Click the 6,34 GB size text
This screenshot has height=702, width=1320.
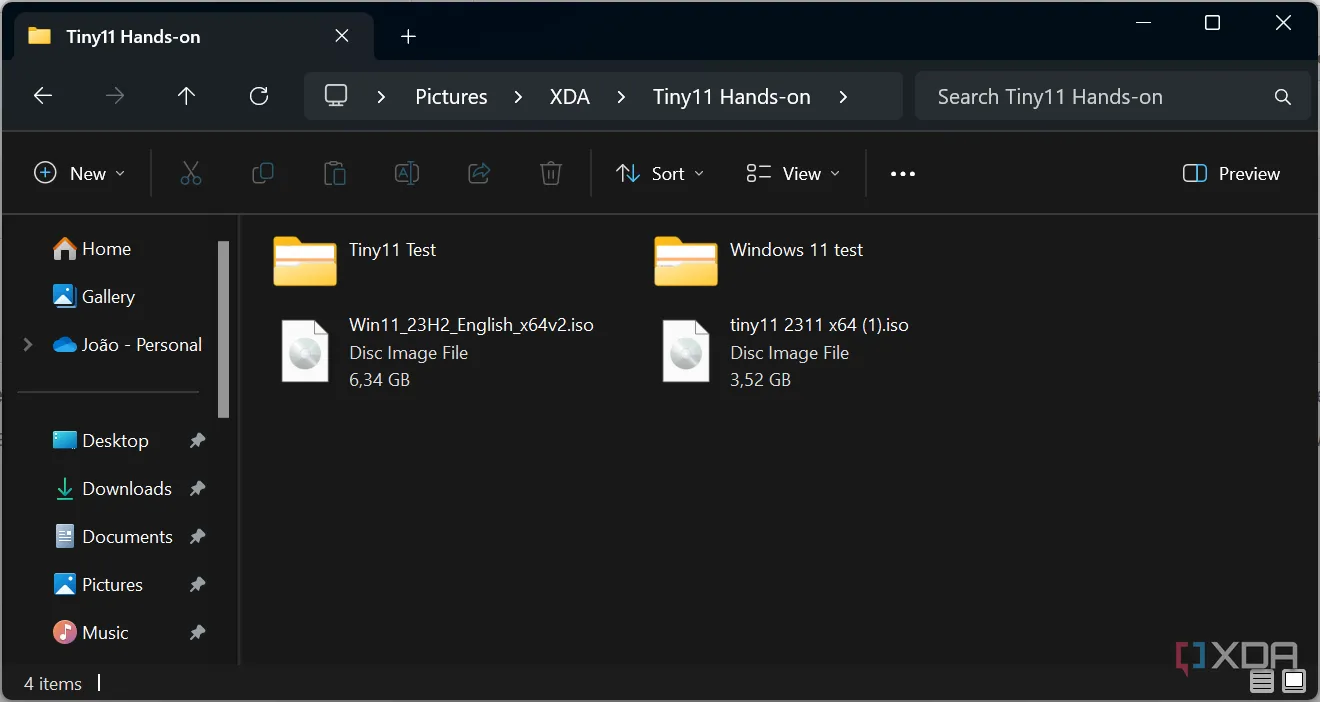pyautogui.click(x=379, y=380)
